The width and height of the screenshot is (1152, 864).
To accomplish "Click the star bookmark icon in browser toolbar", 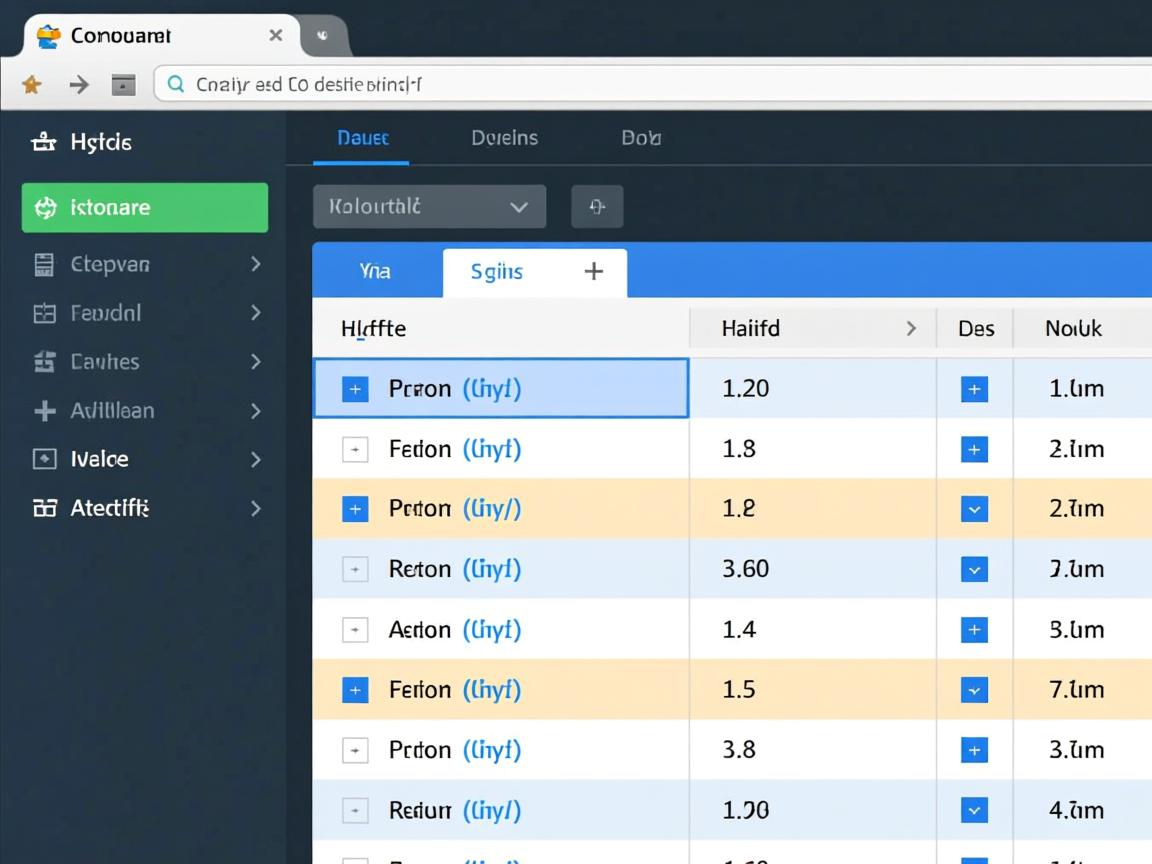I will click(x=31, y=85).
